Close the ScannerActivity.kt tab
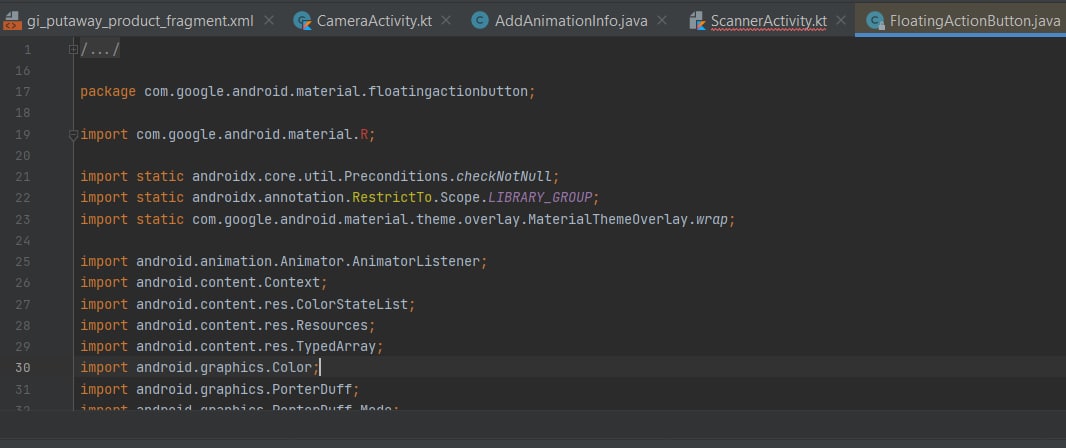 click(x=841, y=20)
